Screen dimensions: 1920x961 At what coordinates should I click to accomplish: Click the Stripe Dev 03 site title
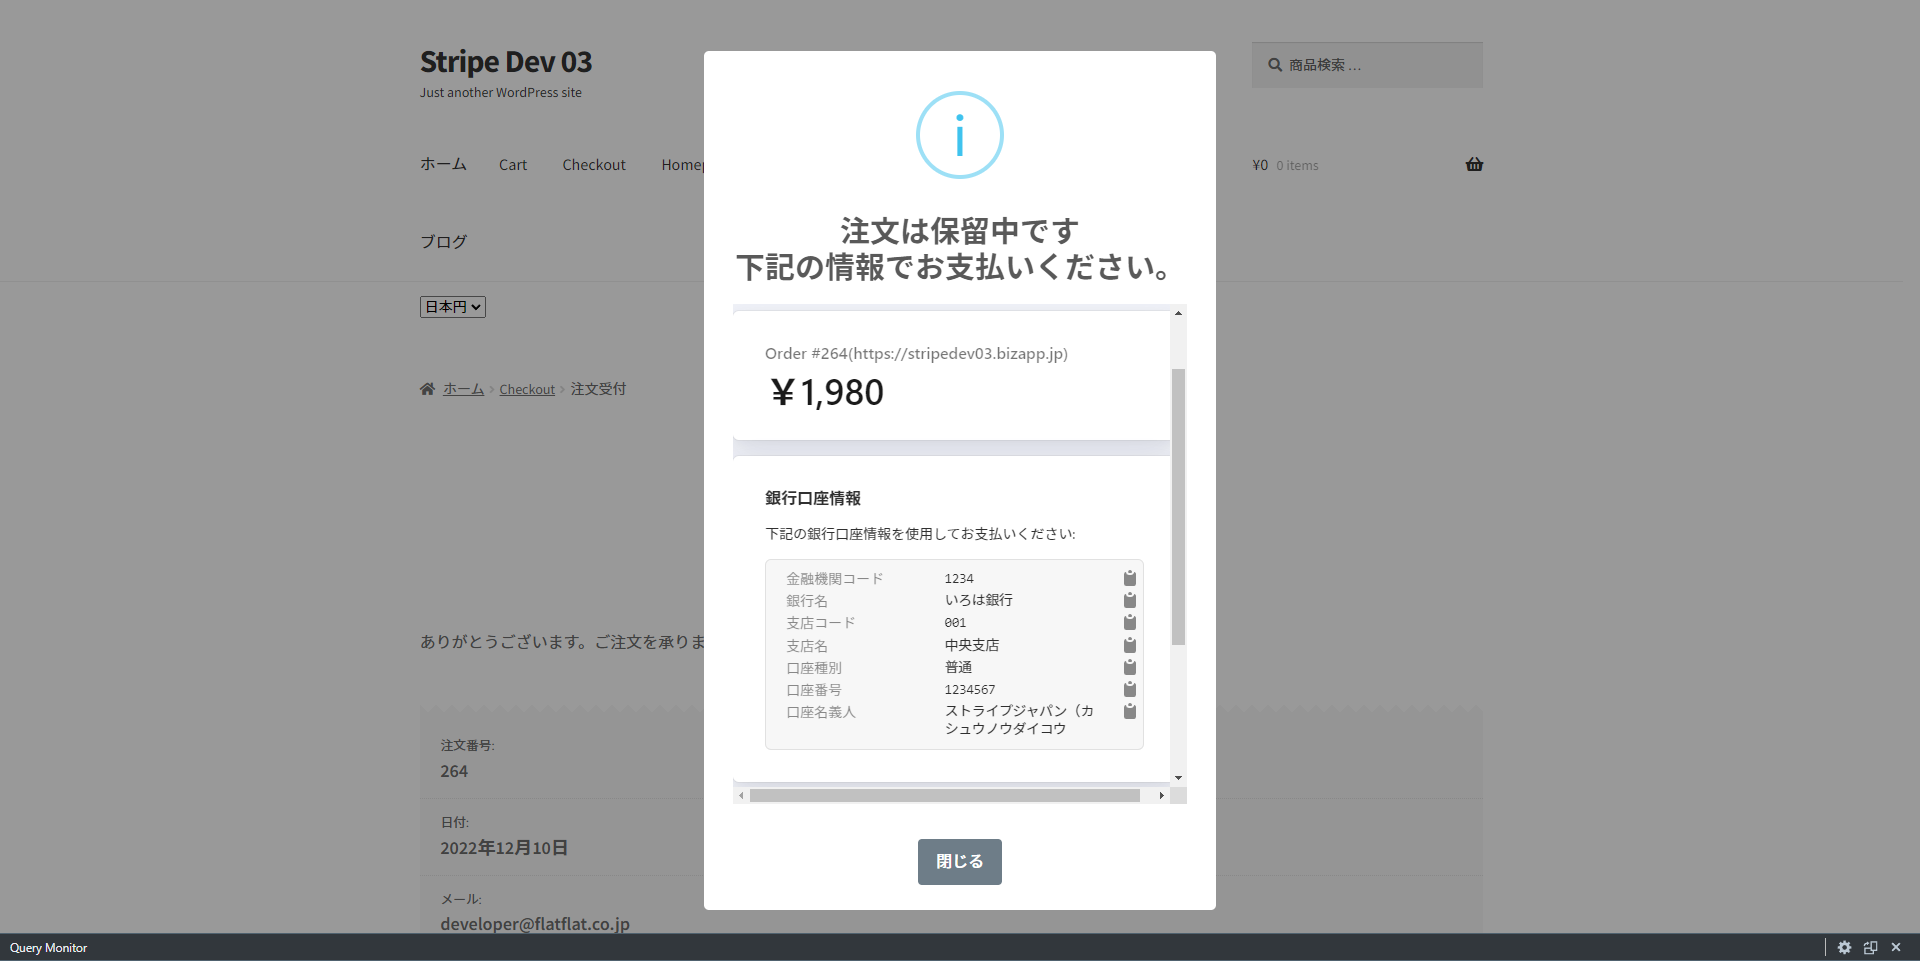[506, 62]
